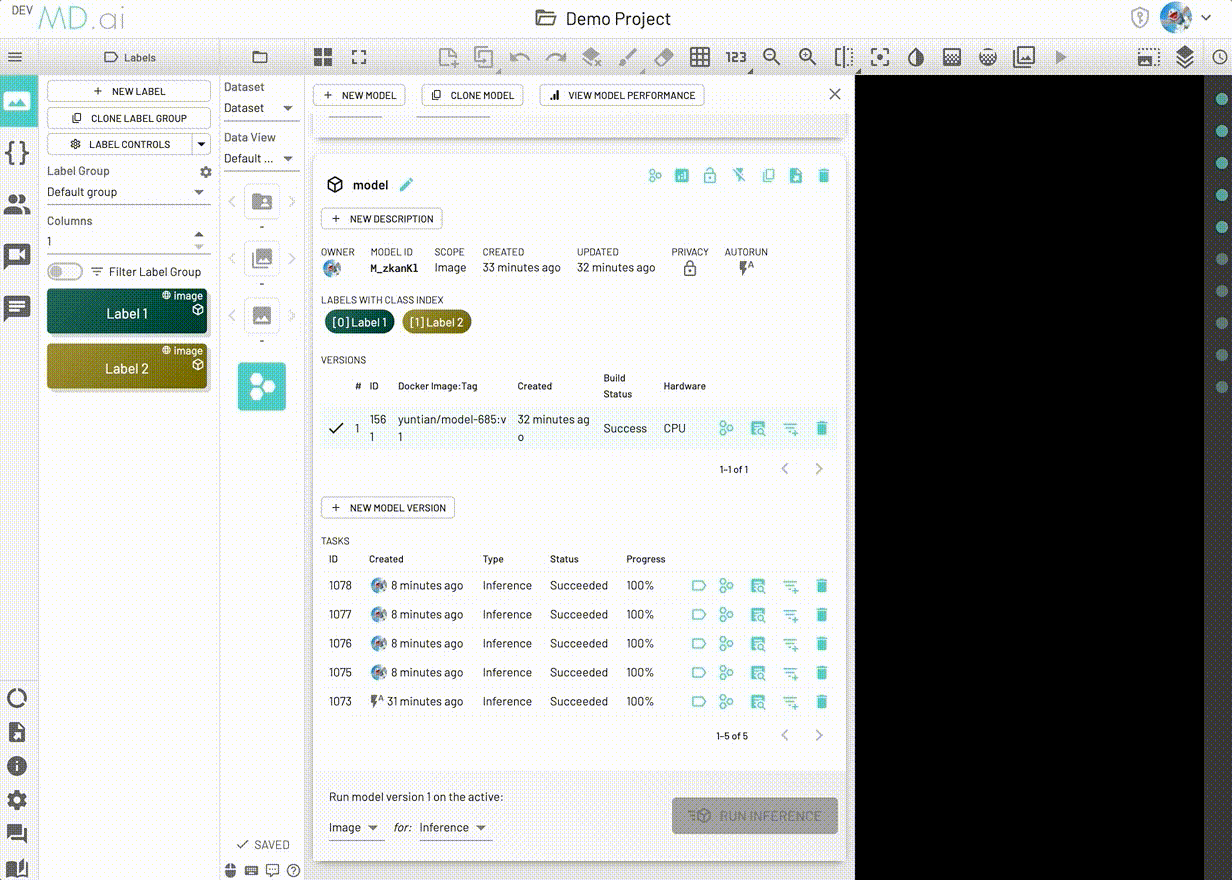Toggle the Filter Label Group switch
1232x880 pixels.
click(64, 271)
